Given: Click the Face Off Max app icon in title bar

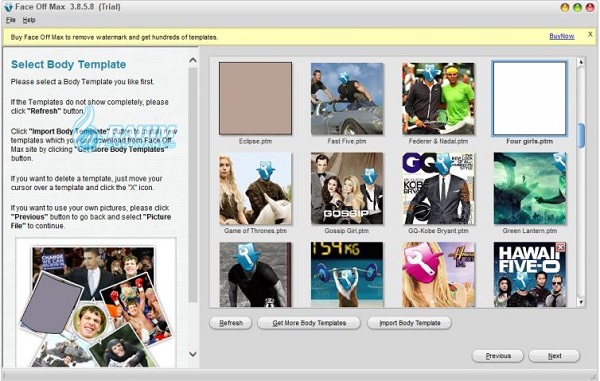Looking at the screenshot, I should tap(8, 7).
